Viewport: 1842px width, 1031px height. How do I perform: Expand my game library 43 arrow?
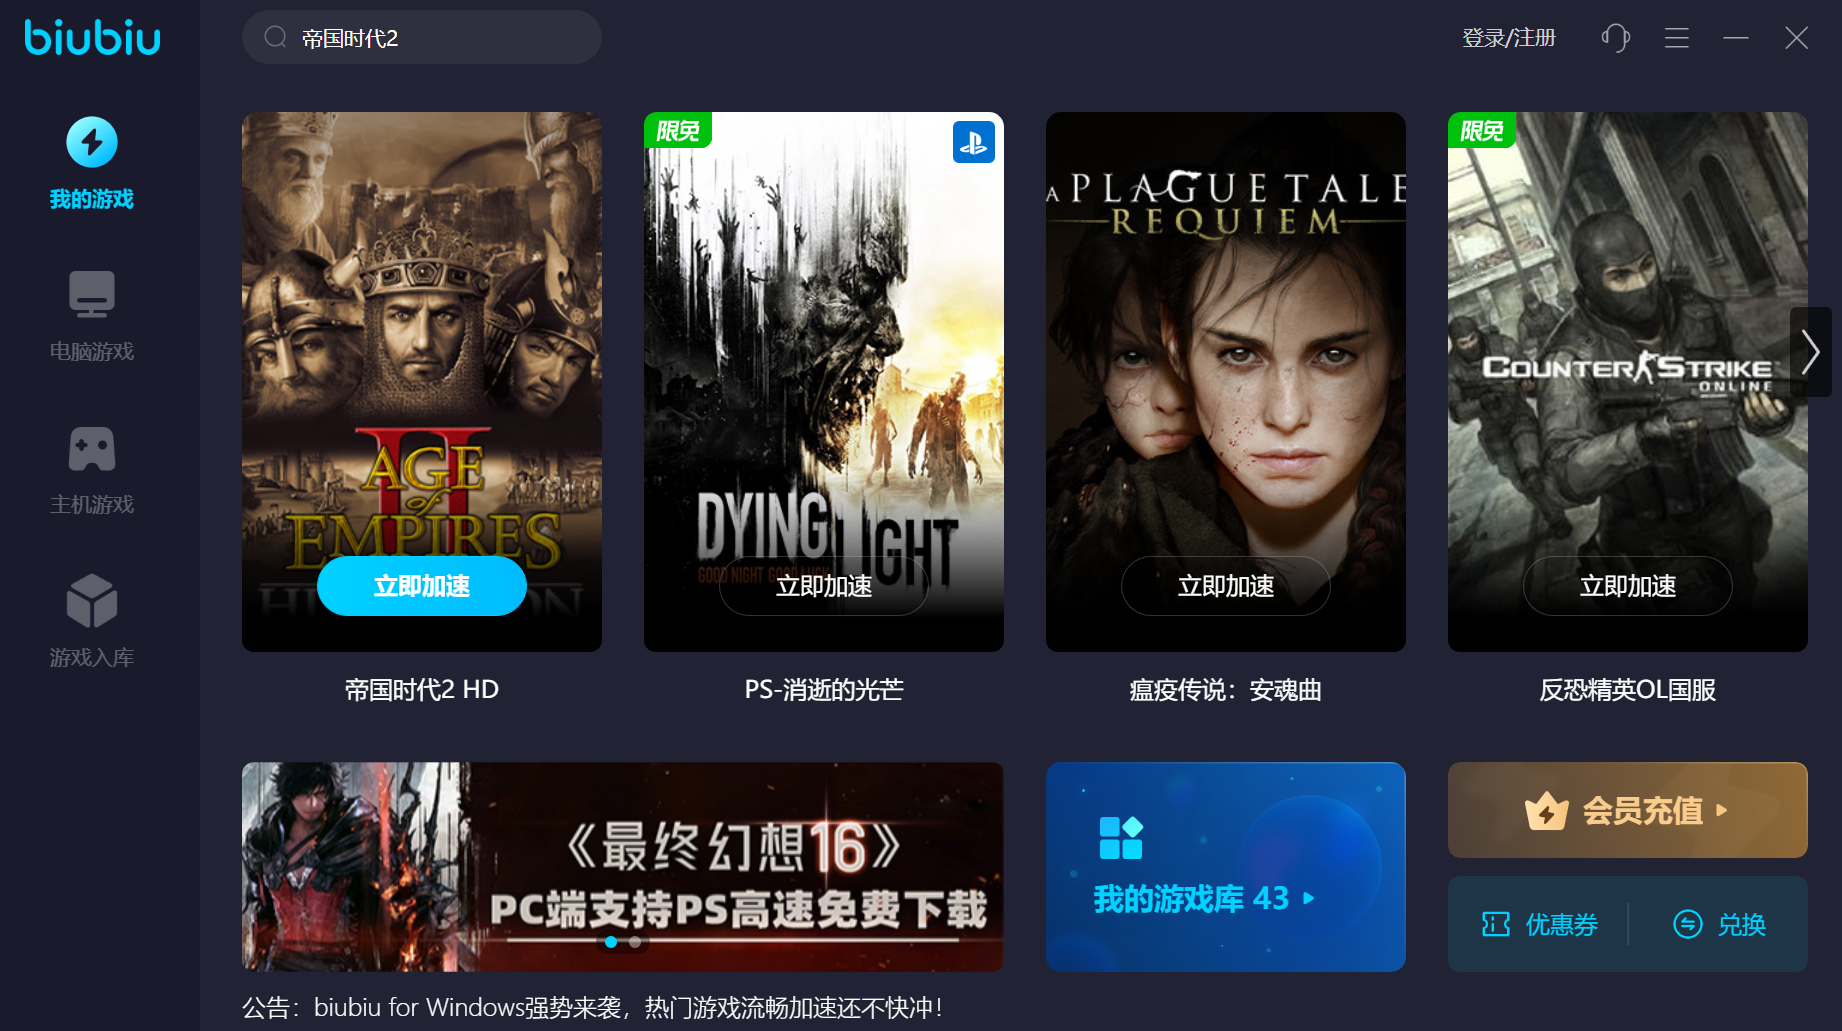(x=1309, y=899)
